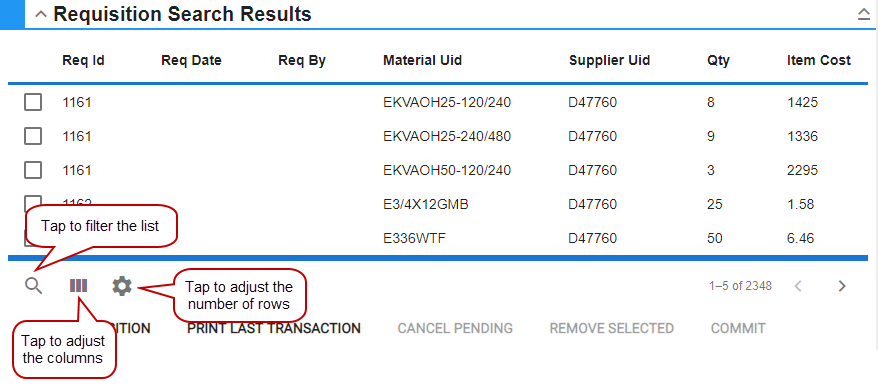878x385 pixels.
Task: Click the magnifier filter list icon
Action: [34, 286]
